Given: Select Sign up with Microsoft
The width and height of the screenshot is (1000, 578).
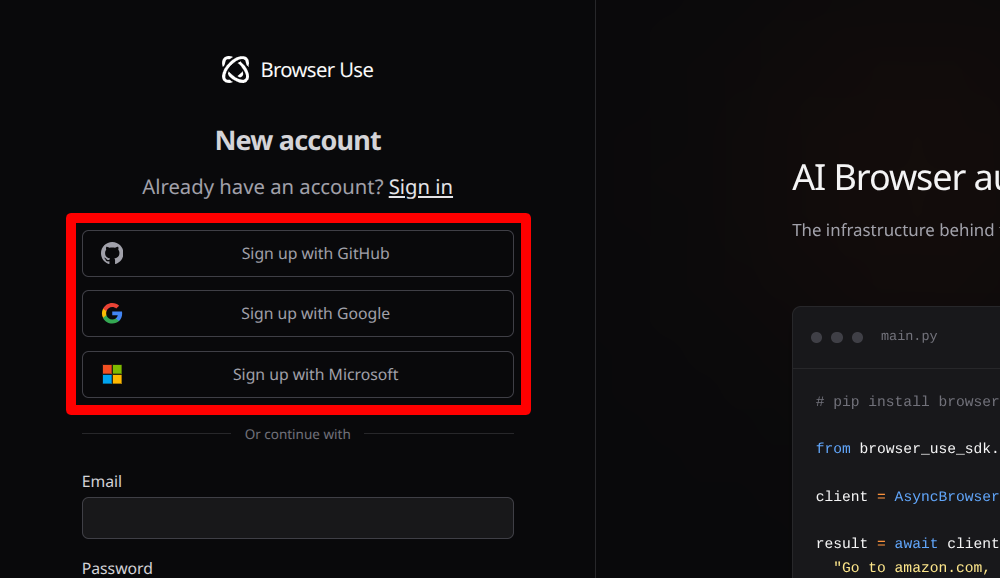Looking at the screenshot, I should [x=298, y=374].
